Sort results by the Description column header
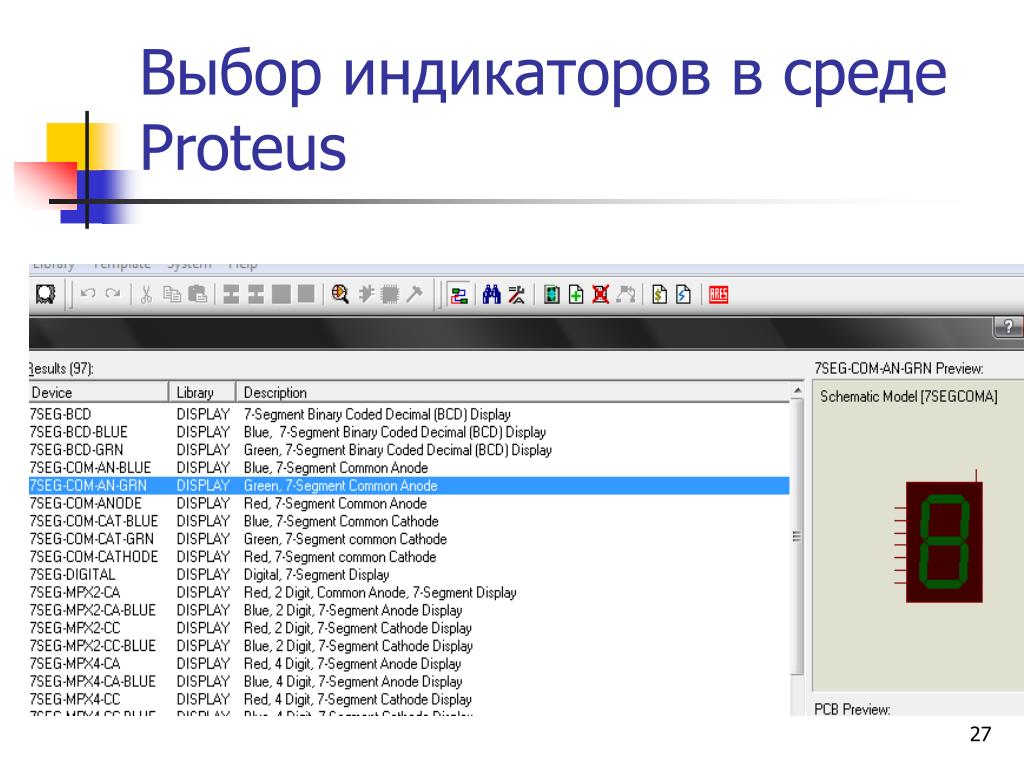The image size is (1024, 768). click(513, 392)
